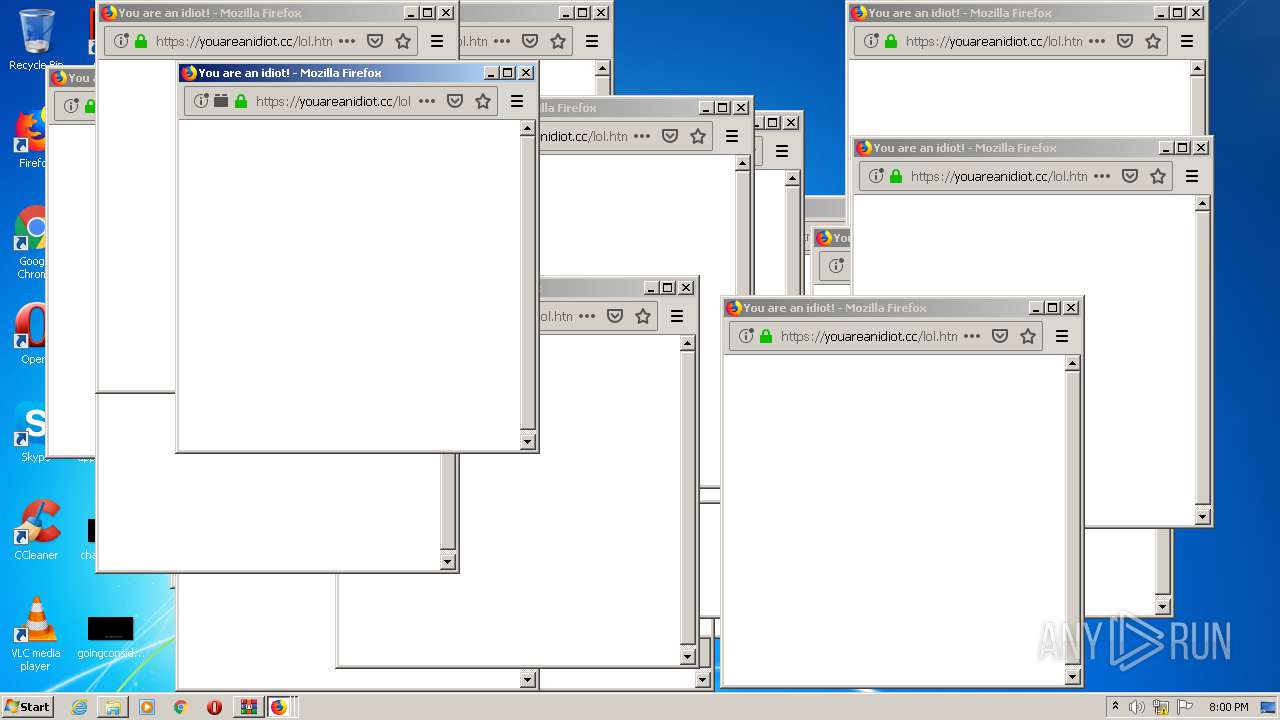
Task: Bookmark page with star in active blue-titled window
Action: (x=483, y=101)
